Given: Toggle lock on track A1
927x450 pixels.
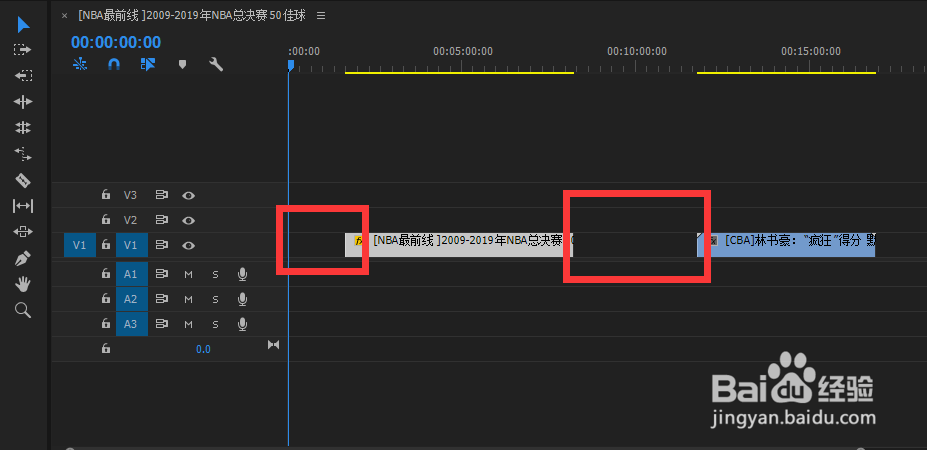Looking at the screenshot, I should click(106, 274).
